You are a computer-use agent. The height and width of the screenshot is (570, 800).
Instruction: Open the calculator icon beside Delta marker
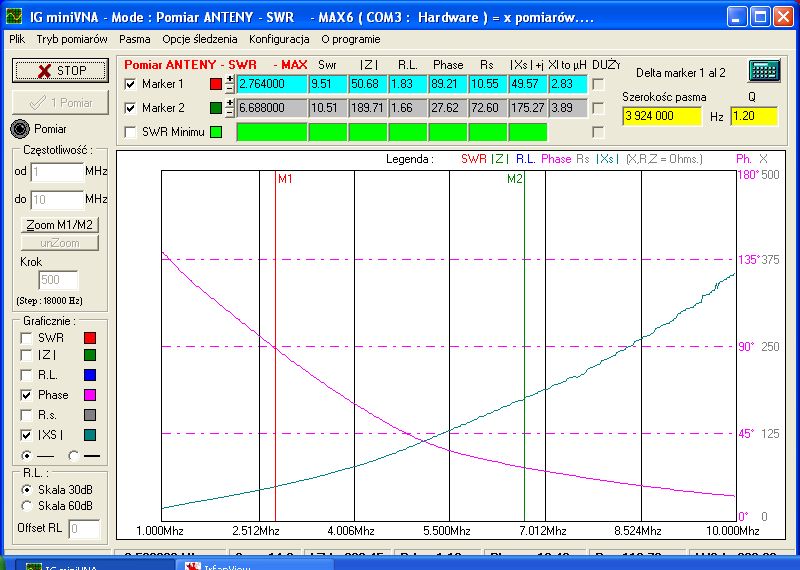[764, 71]
